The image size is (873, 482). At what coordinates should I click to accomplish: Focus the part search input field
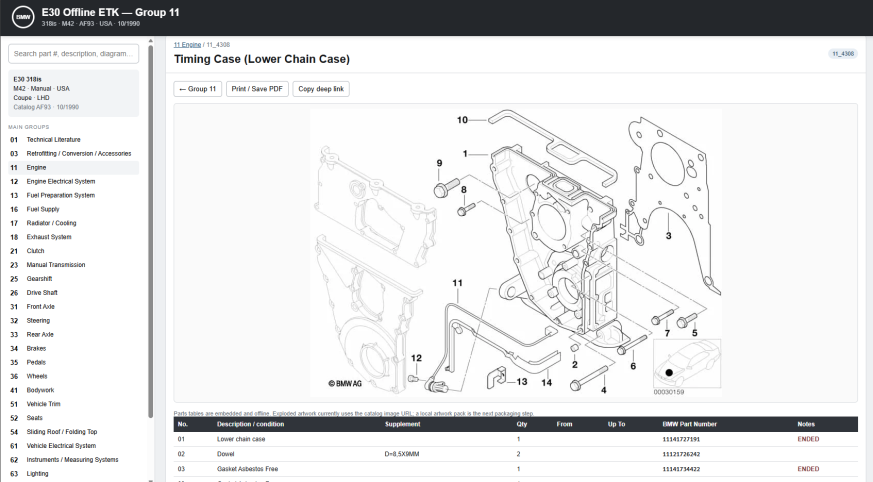click(x=73, y=54)
